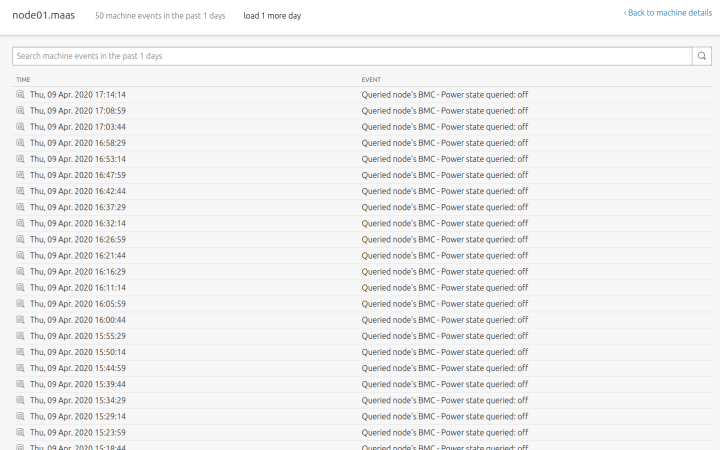Click event text in the 16:05:59 row
Viewport: 720px width, 450px height.
tap(444, 304)
